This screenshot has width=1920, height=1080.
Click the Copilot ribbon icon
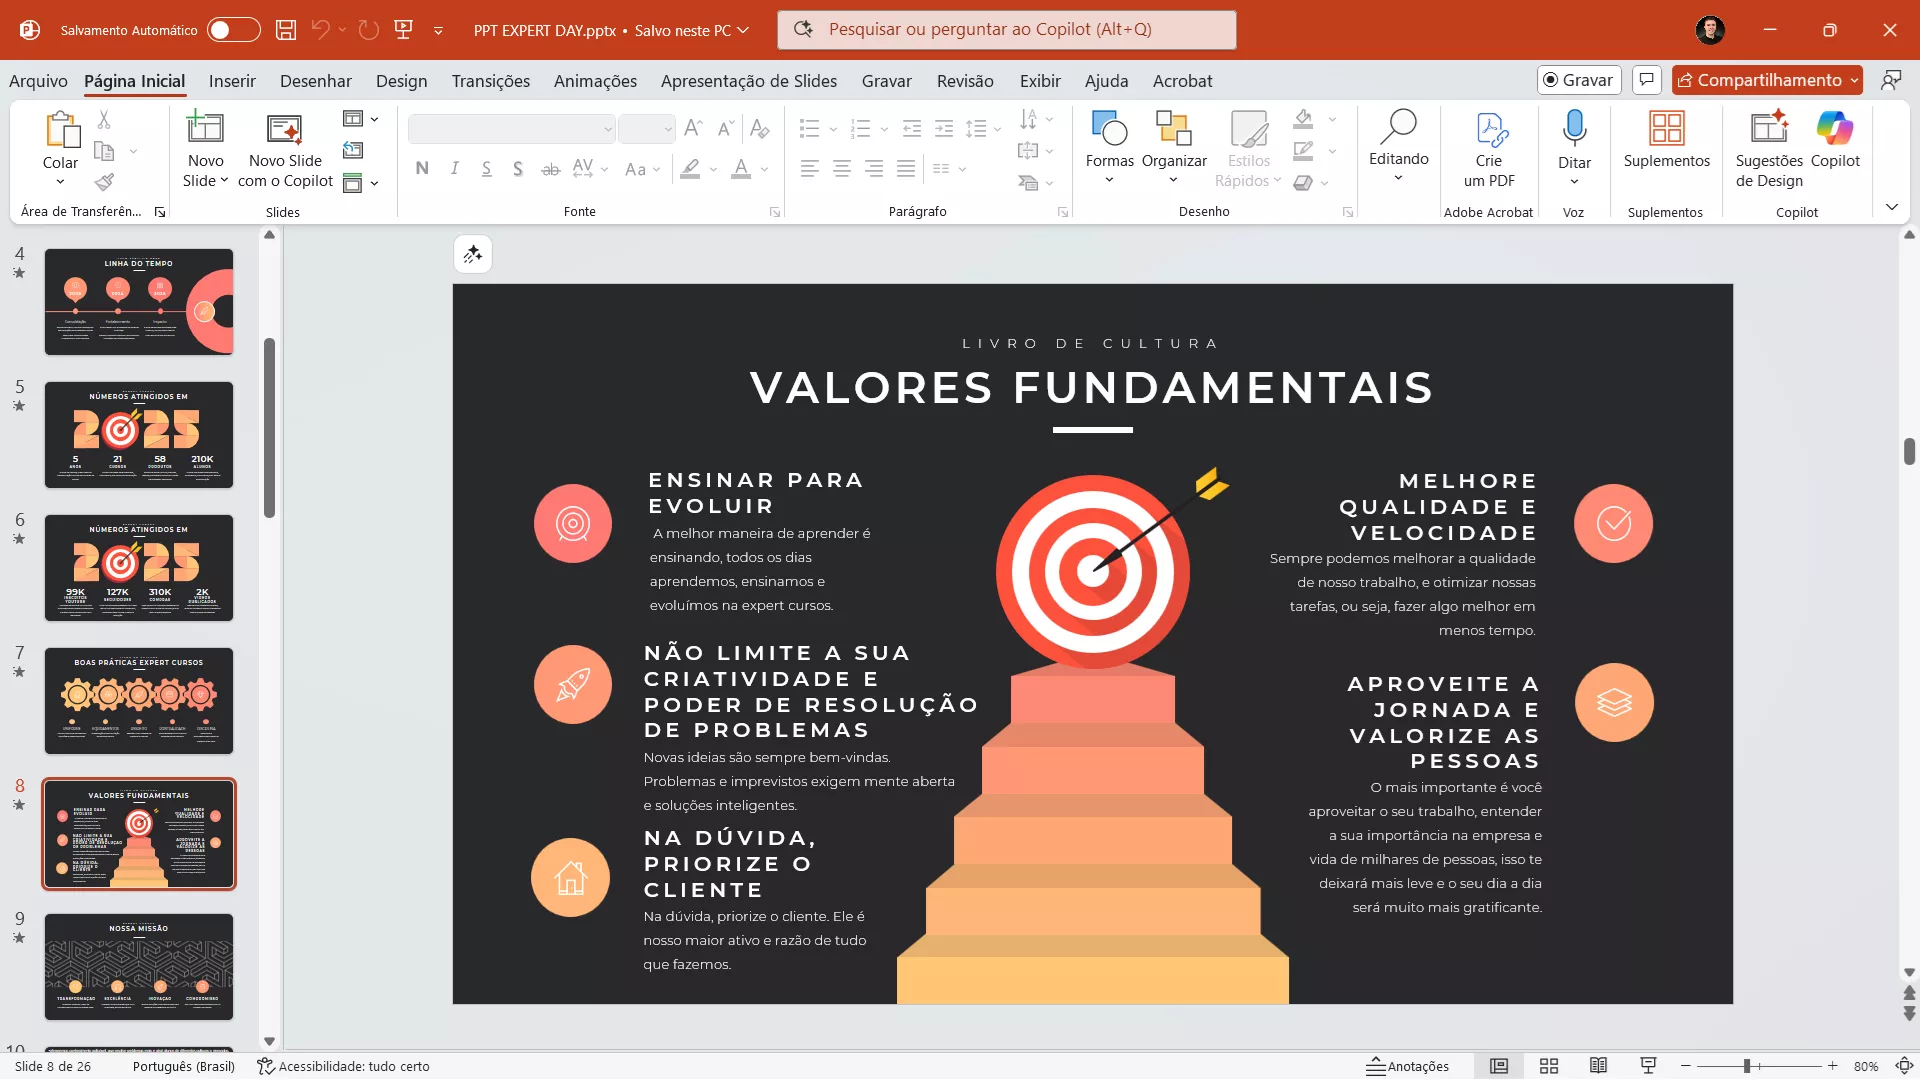[x=1834, y=129]
